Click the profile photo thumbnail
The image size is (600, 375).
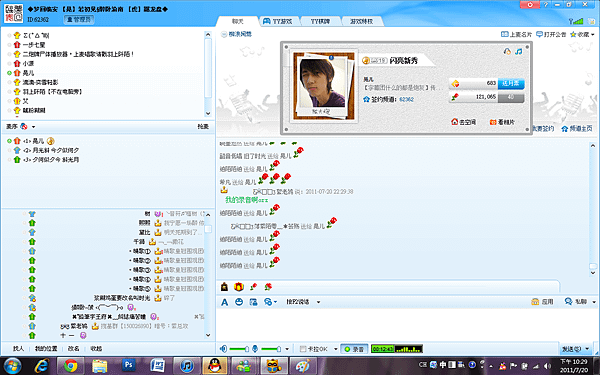pyautogui.click(x=322, y=83)
